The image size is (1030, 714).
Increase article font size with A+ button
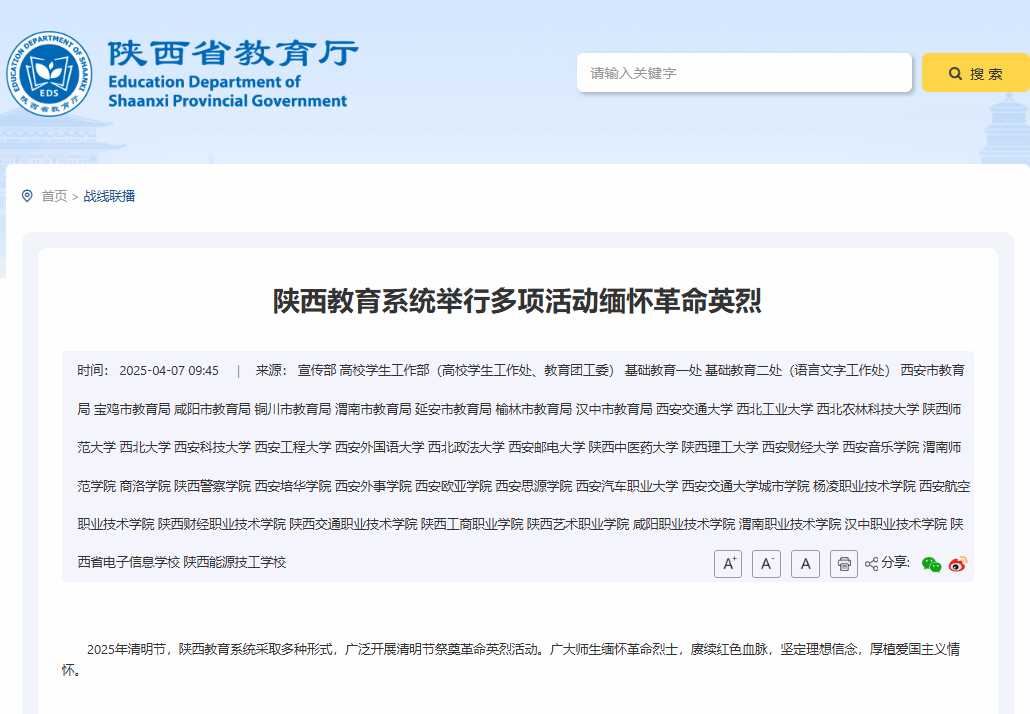[727, 564]
